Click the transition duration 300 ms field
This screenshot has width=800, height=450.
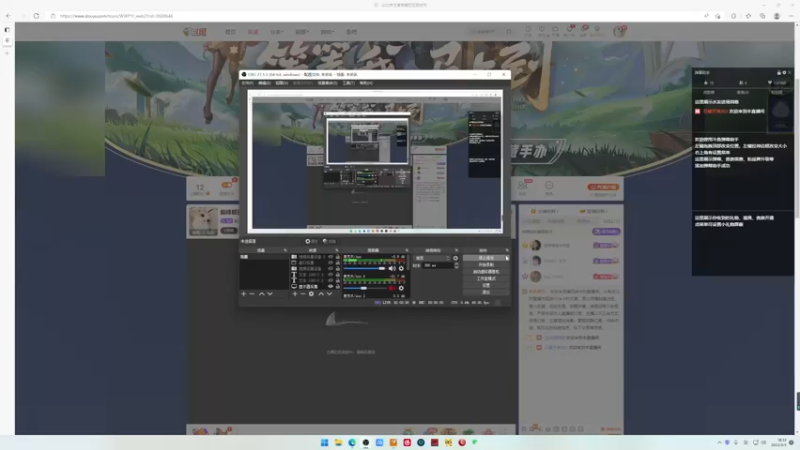click(438, 266)
